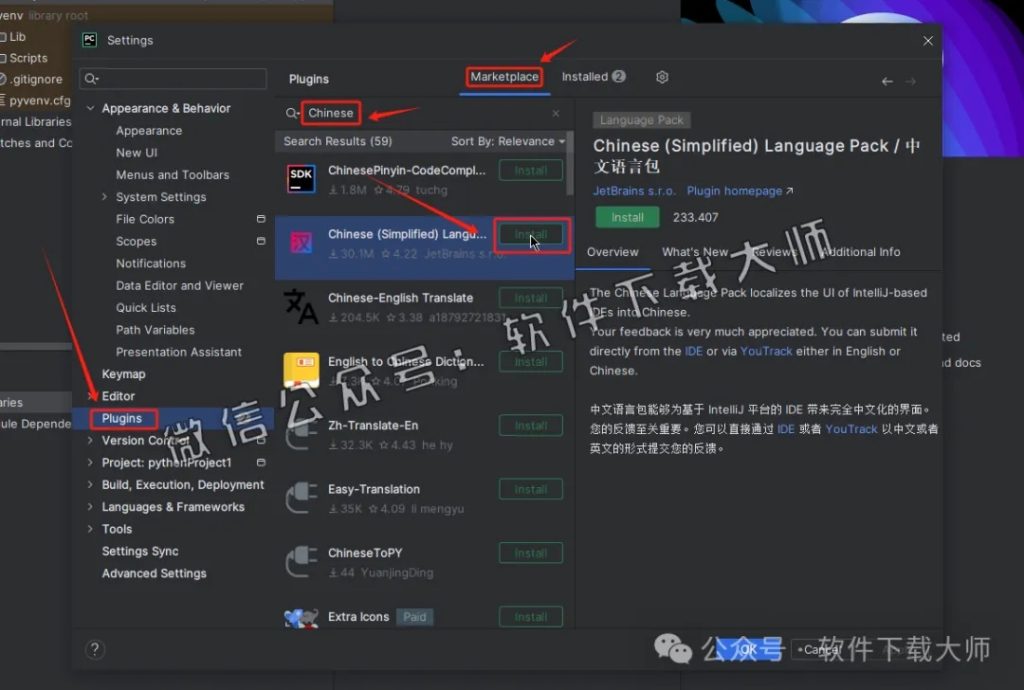
Task: Click the Zh-Translate-En plug icon
Action: [x=303, y=432]
